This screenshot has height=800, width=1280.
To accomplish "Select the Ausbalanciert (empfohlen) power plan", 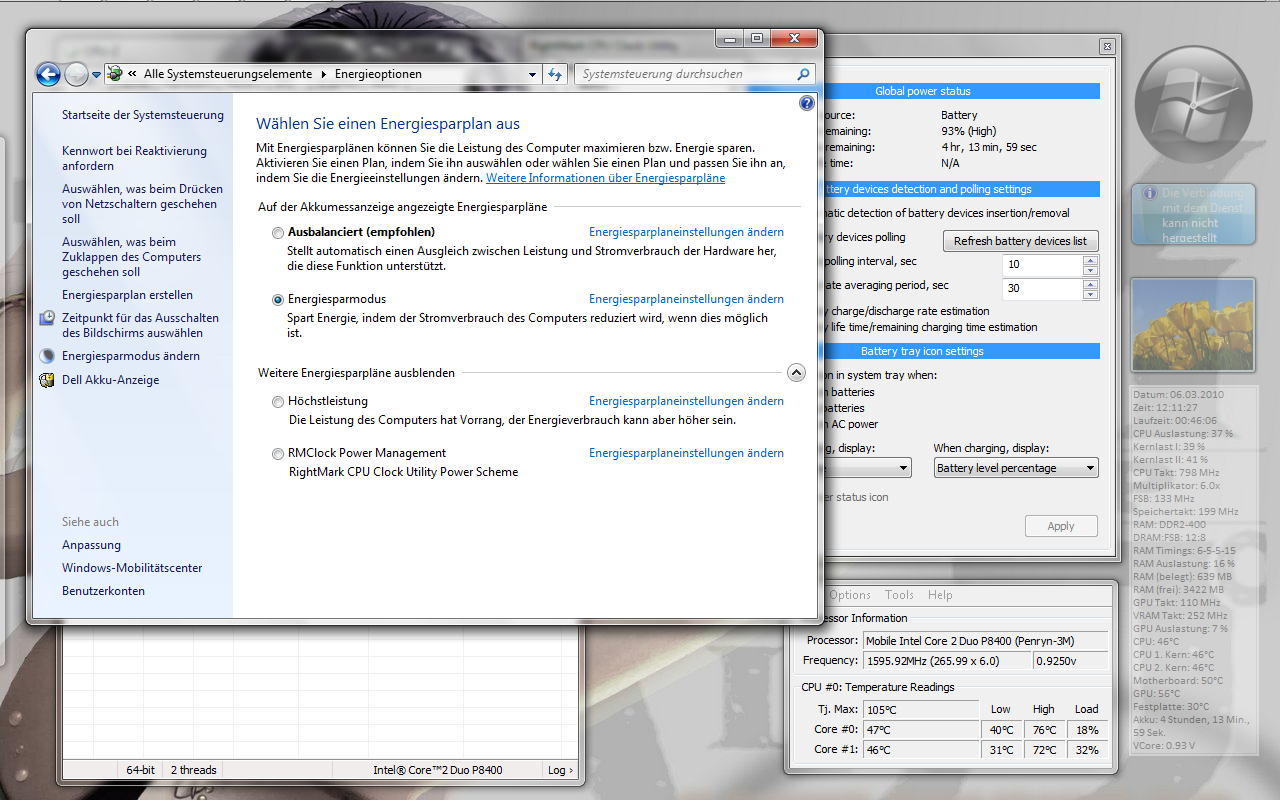I will pyautogui.click(x=278, y=232).
